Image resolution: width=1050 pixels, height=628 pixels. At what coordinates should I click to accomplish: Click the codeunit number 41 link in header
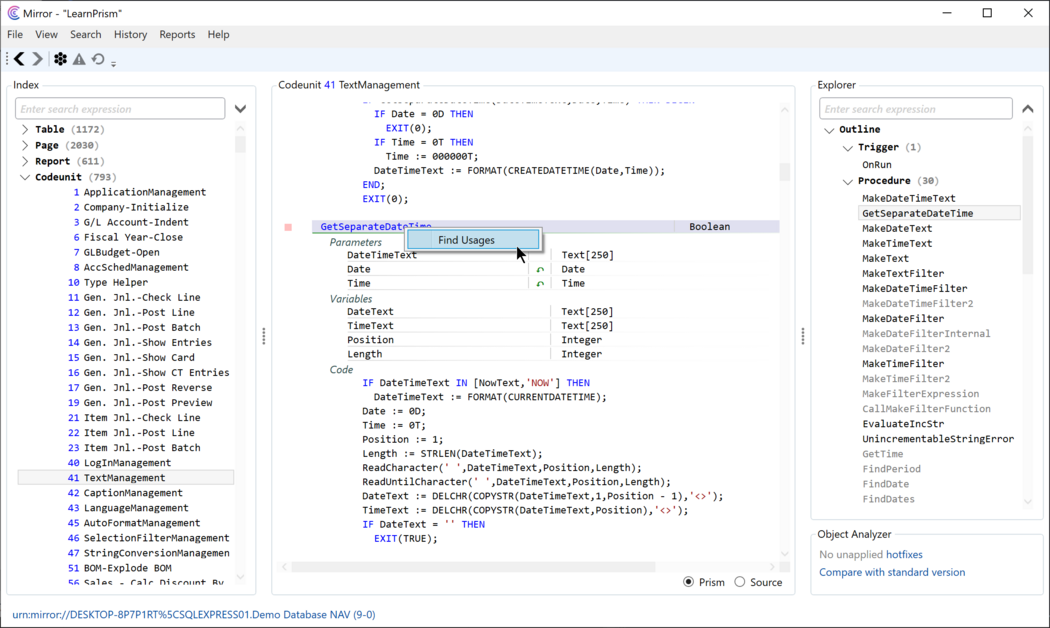point(329,85)
